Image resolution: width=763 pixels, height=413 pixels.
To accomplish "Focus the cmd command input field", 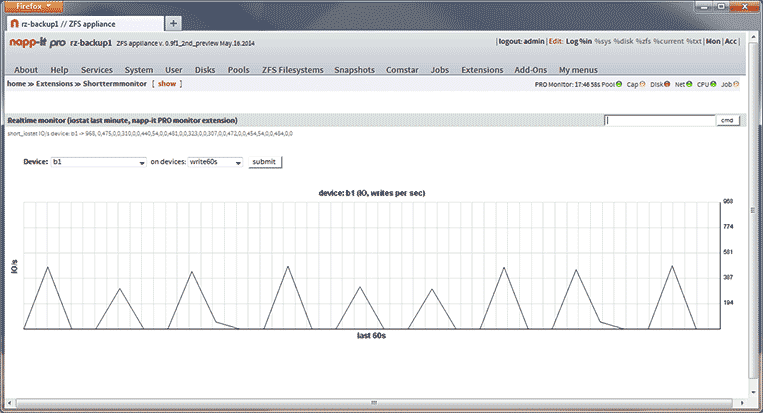I will click(x=660, y=120).
